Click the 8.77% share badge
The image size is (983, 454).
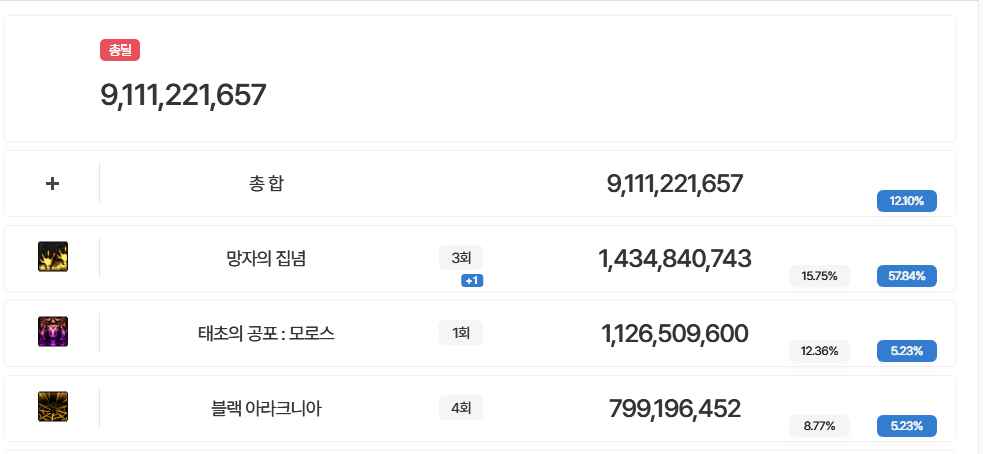point(819,426)
